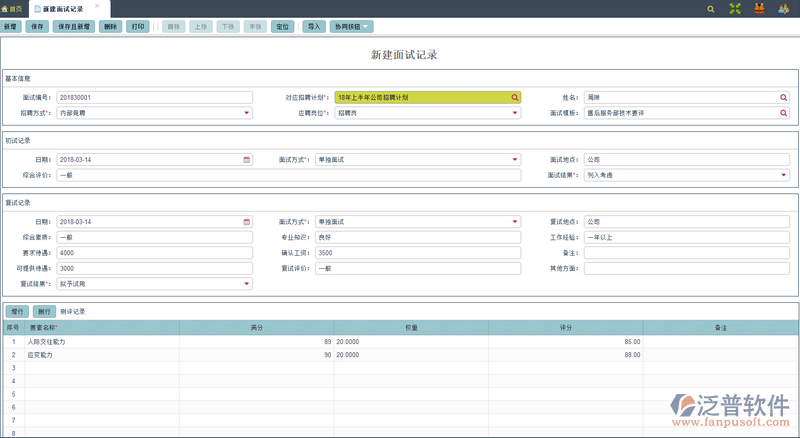Image resolution: width=800 pixels, height=438 pixels.
Task: Open calendar picker for 初试记录 日期
Action: (x=247, y=160)
